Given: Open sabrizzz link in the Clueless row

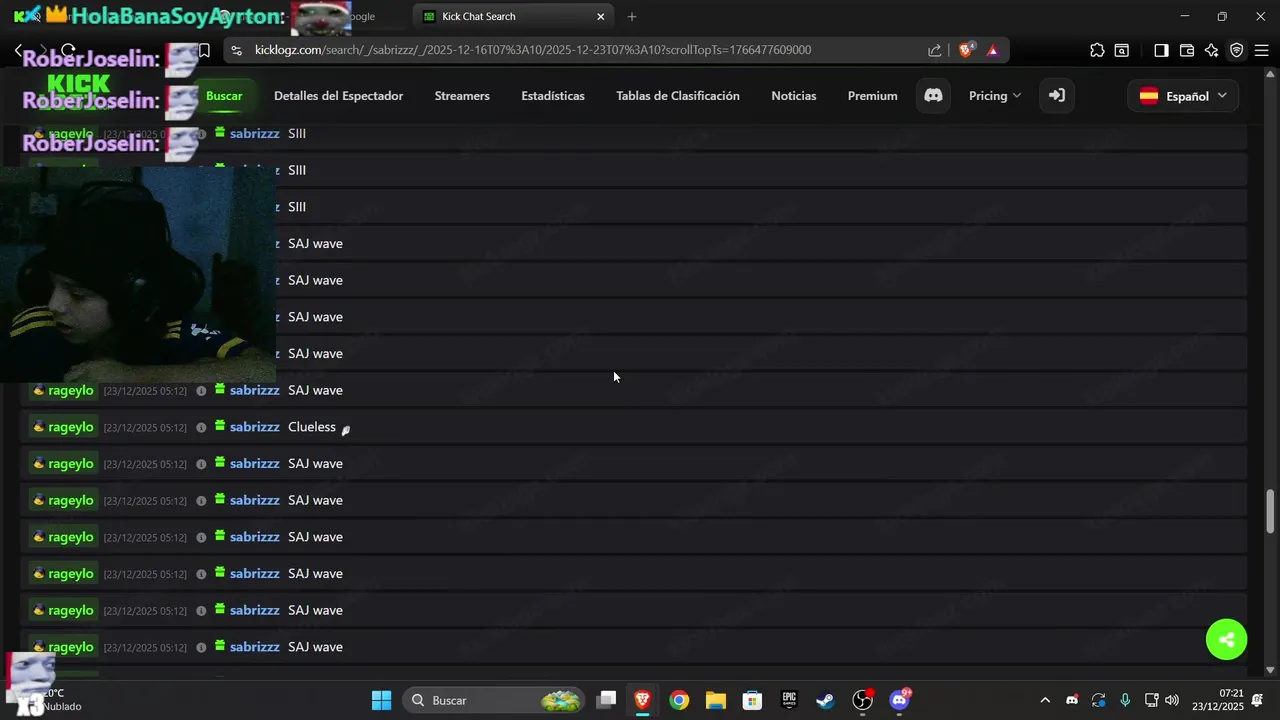Looking at the screenshot, I should 254,427.
